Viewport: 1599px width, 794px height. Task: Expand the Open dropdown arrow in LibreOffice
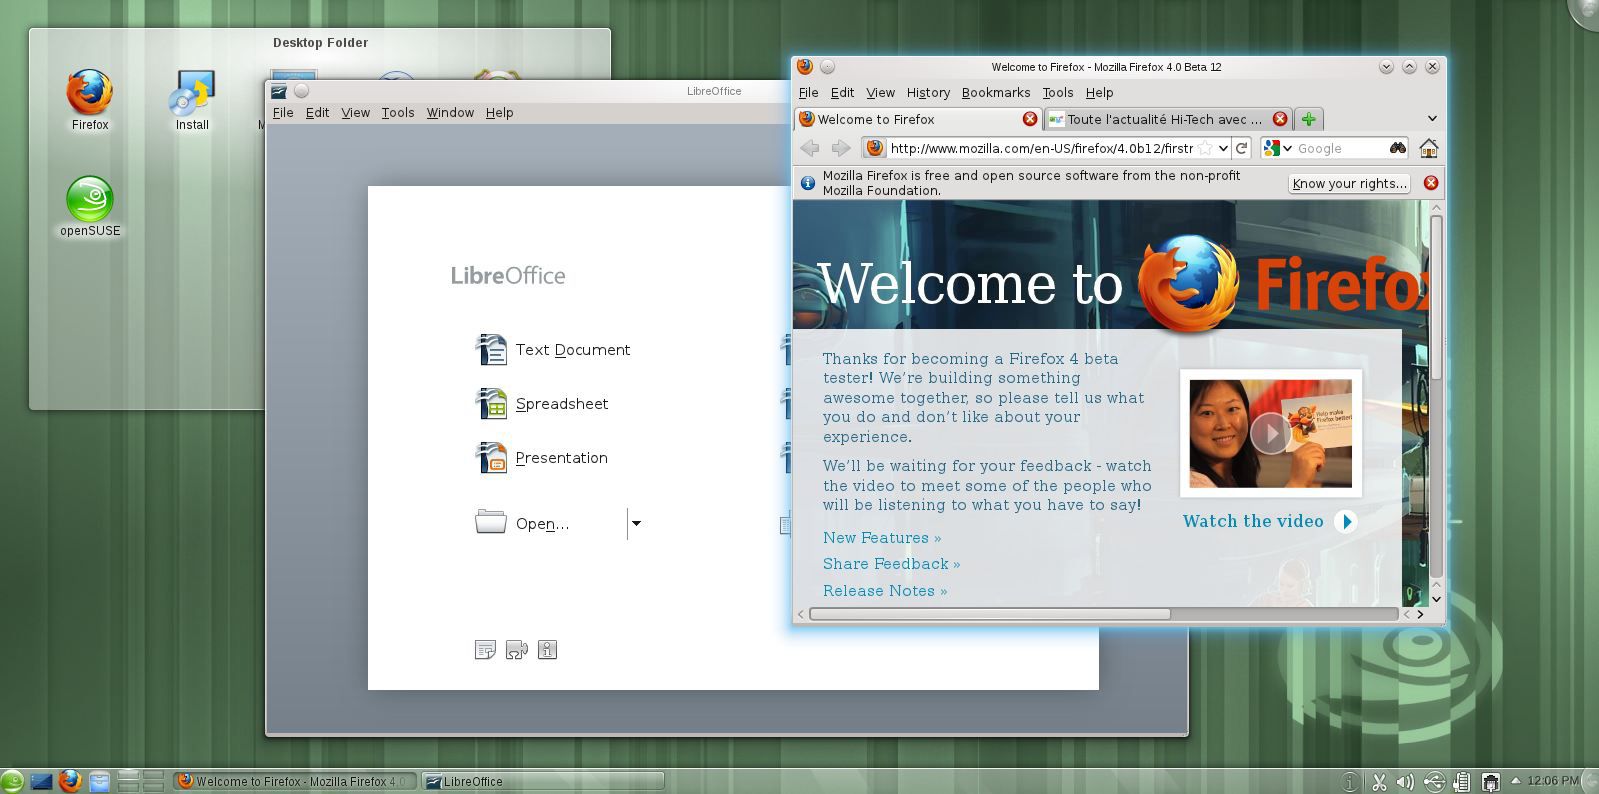636,523
